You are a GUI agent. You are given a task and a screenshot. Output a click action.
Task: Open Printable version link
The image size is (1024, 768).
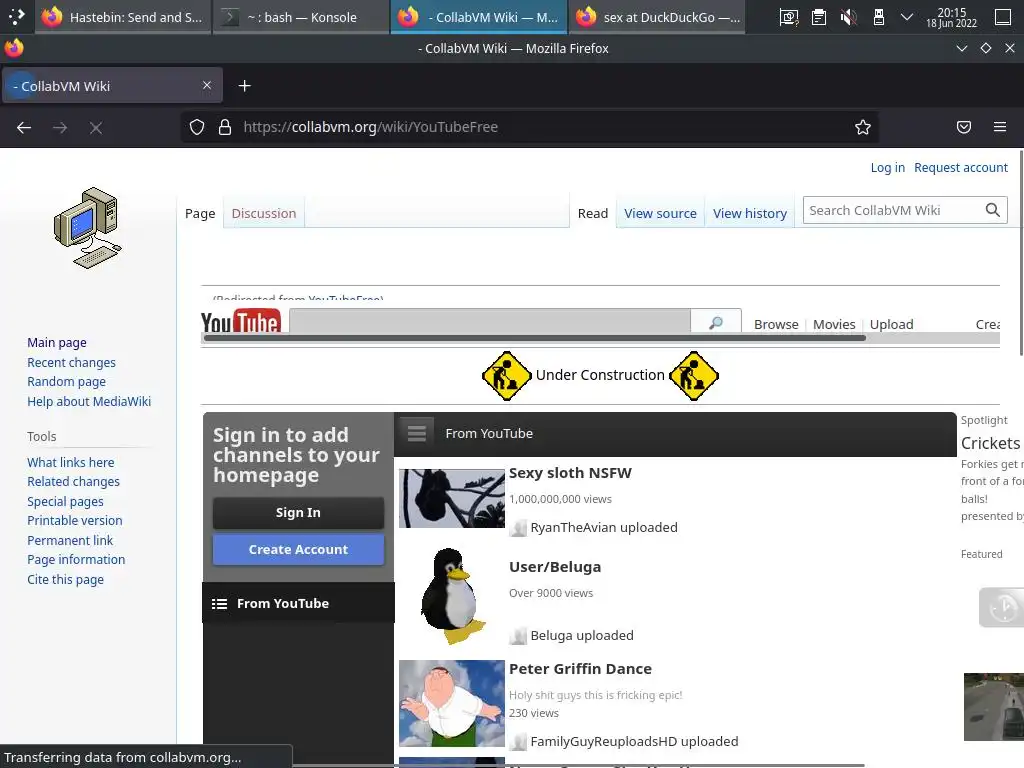(x=74, y=521)
